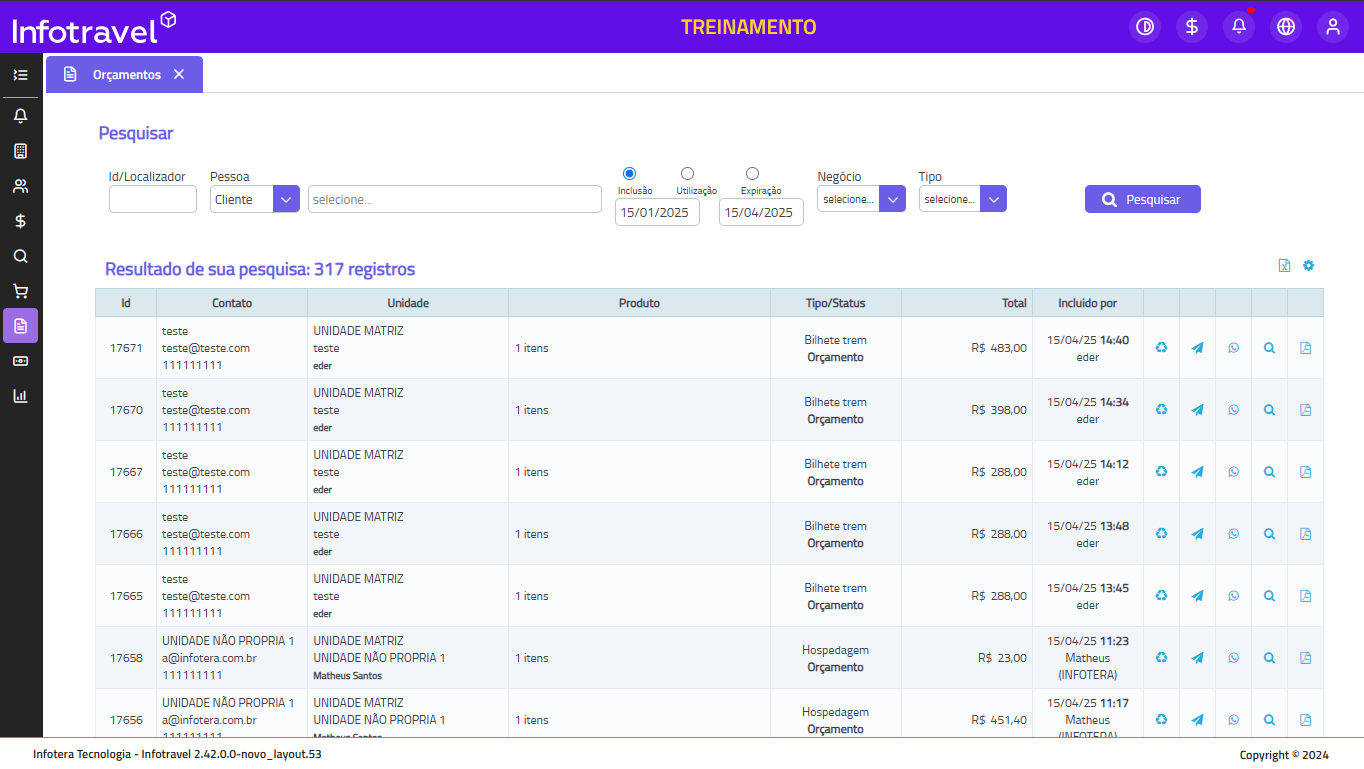This screenshot has height=769, width=1364.
Task: Open PDF icon for quote 17667
Action: [x=1305, y=472]
